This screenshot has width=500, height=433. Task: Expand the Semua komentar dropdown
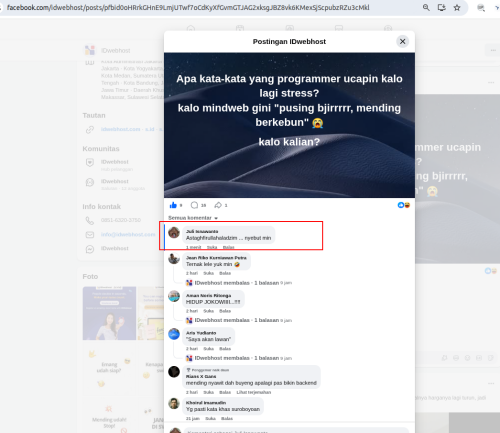tap(193, 218)
